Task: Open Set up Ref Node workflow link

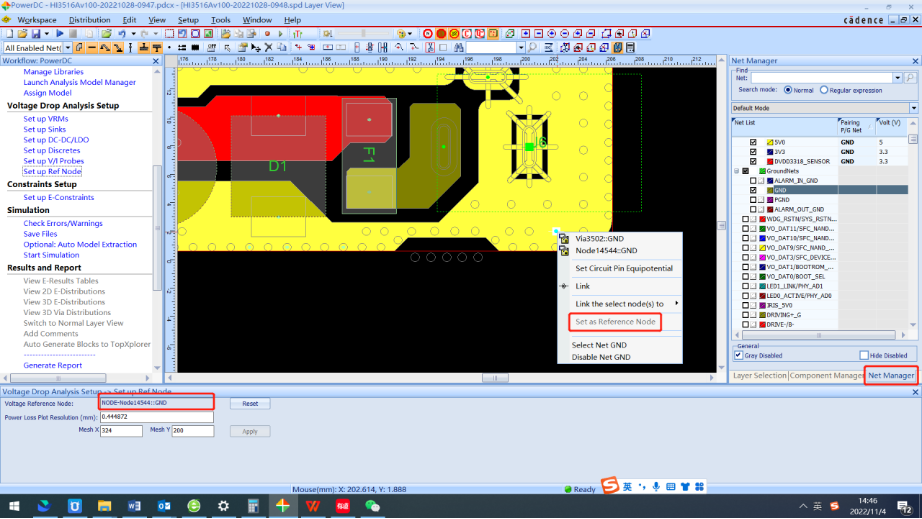Action: pos(52,172)
